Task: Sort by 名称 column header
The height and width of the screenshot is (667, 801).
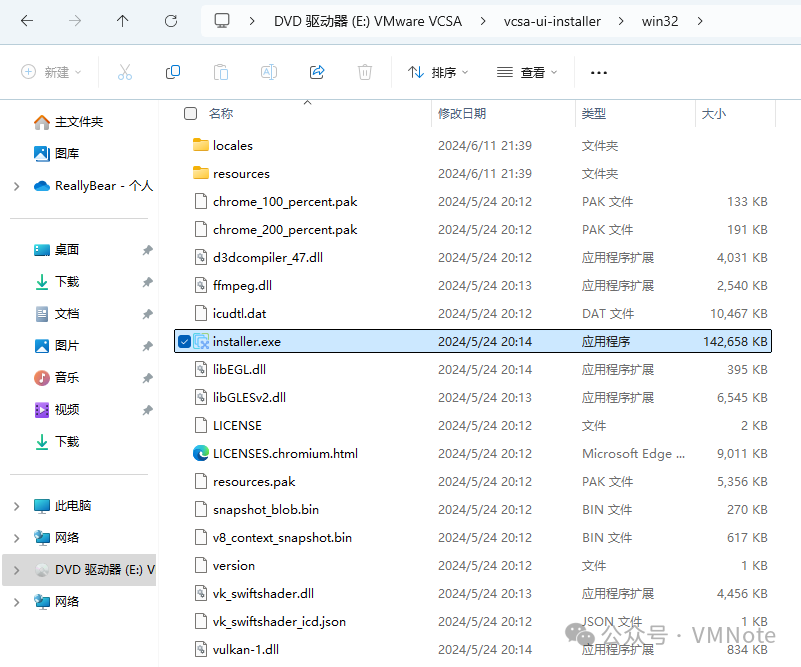Action: [221, 113]
